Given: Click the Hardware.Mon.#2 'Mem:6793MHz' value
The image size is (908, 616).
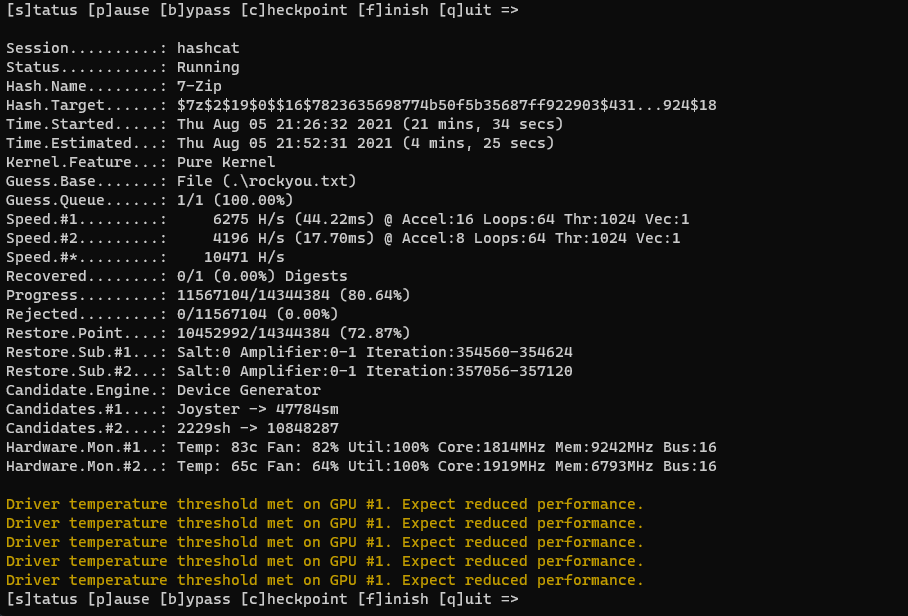Looking at the screenshot, I should (x=604, y=467).
